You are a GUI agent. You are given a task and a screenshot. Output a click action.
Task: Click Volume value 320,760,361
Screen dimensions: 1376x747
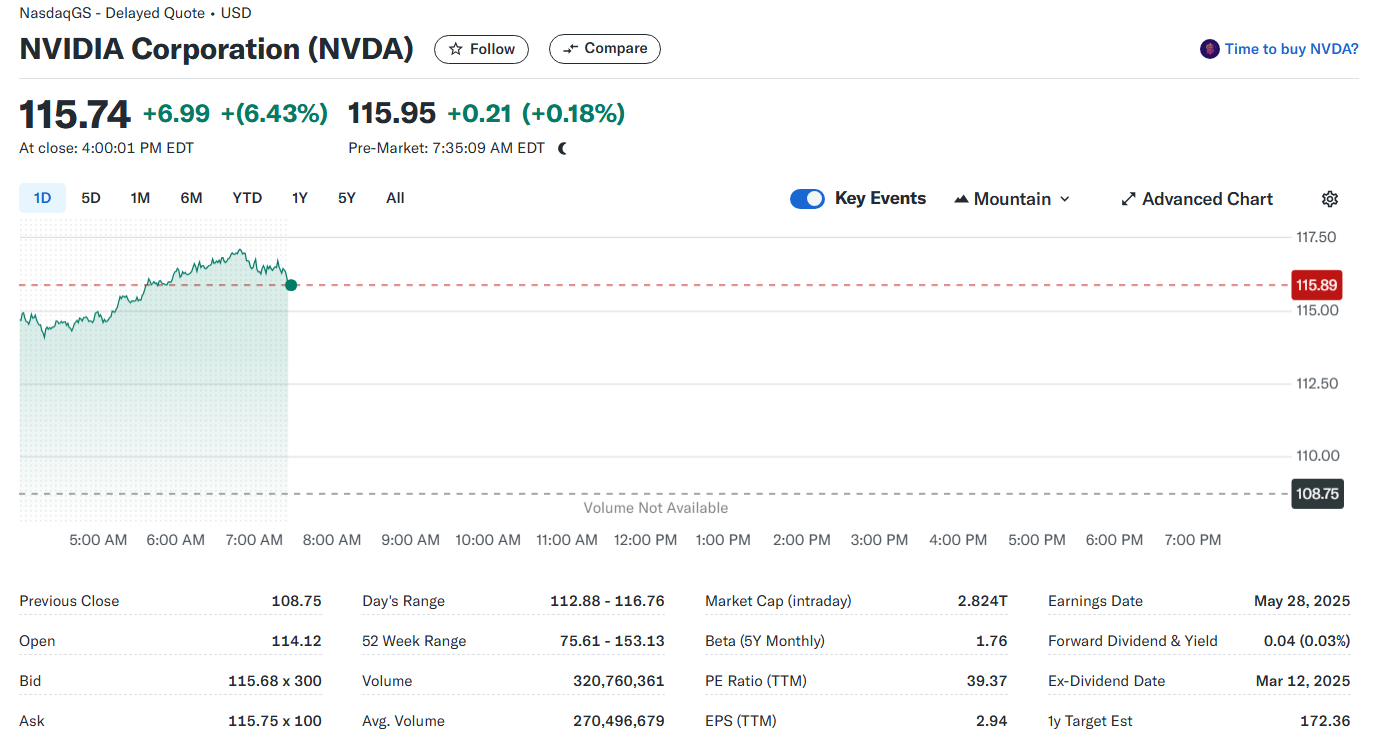click(x=619, y=681)
